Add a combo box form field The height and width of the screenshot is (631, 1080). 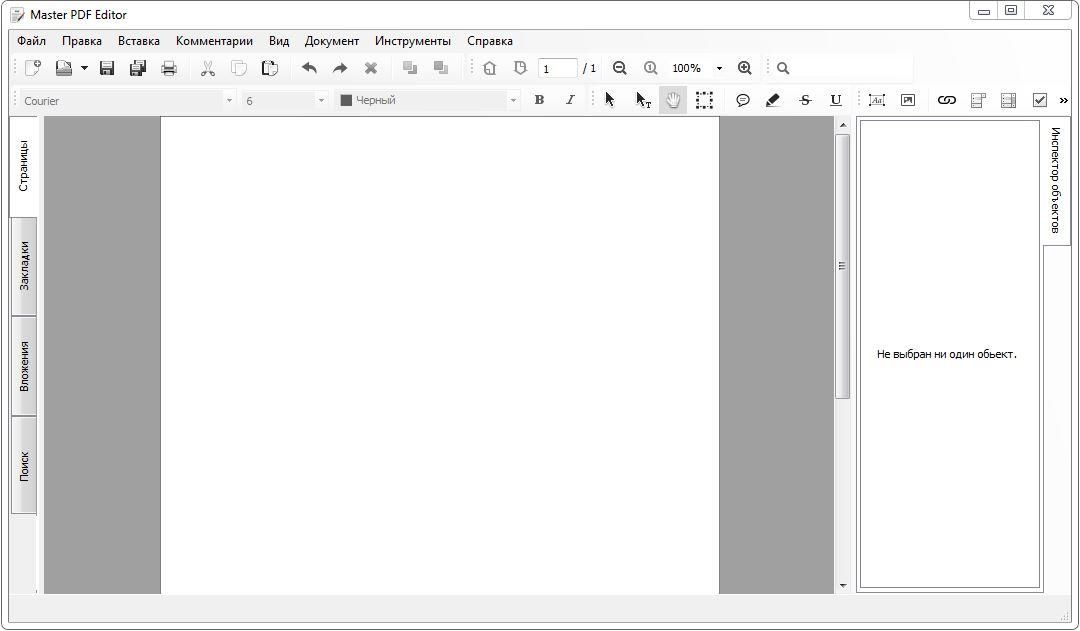(x=978, y=100)
